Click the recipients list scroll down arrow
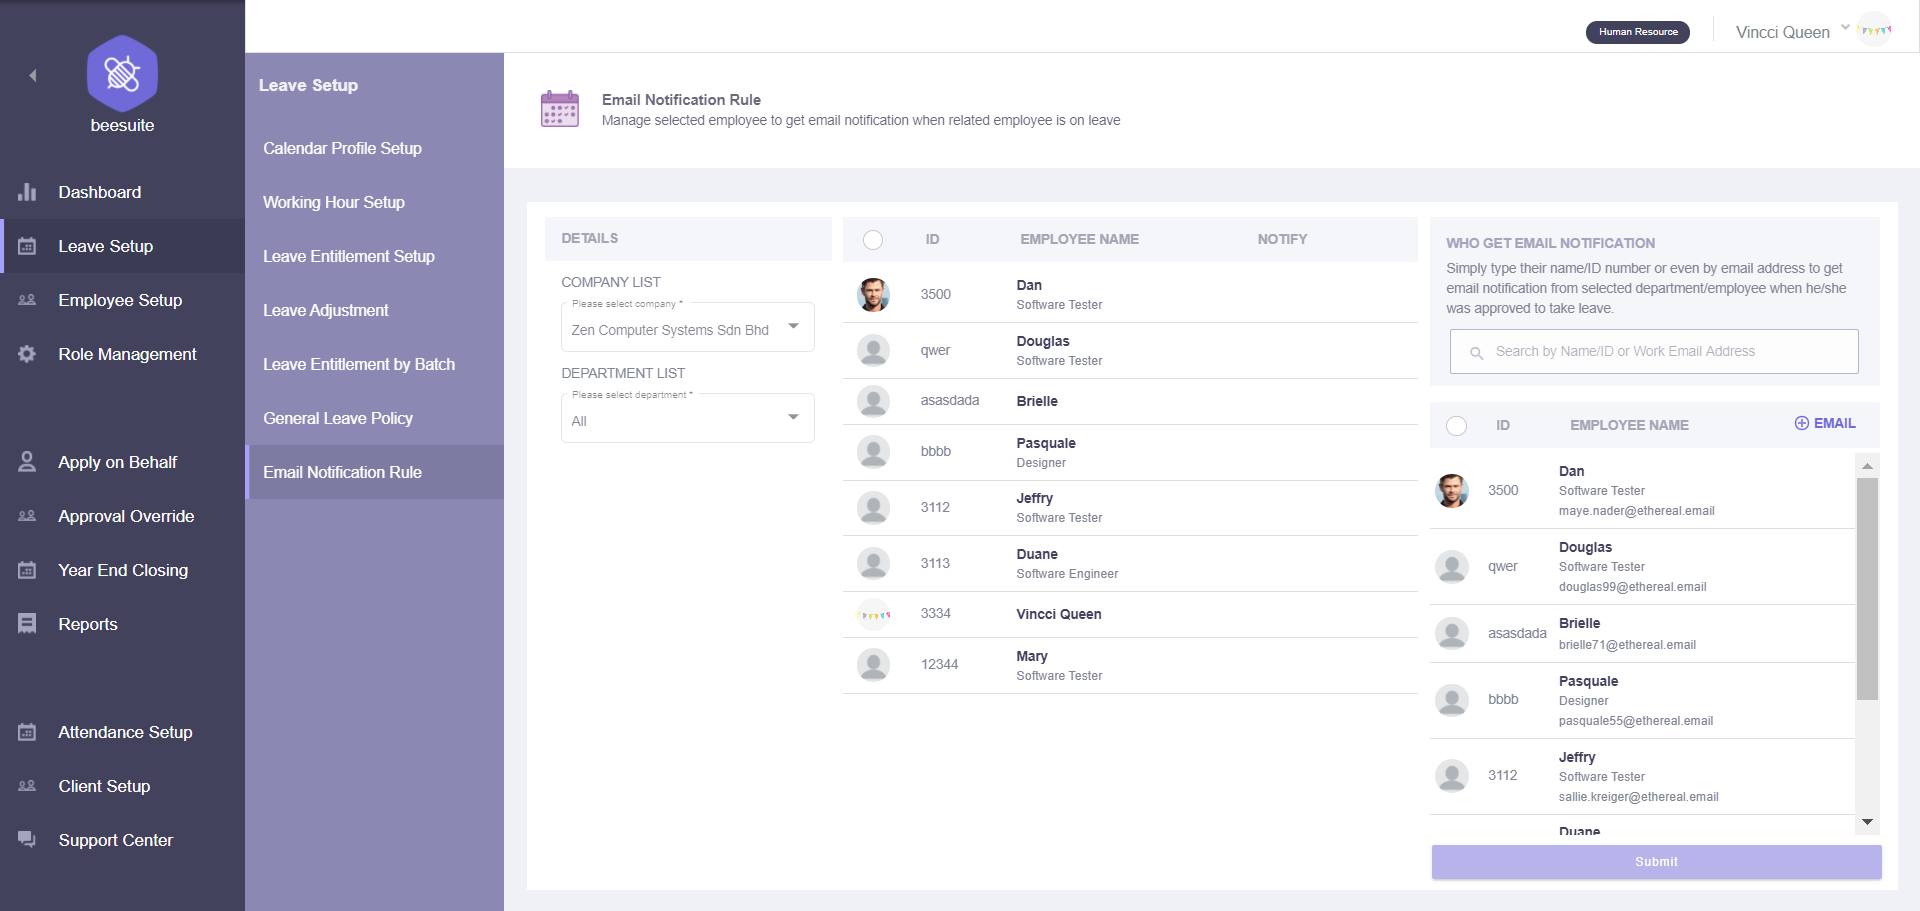 tap(1867, 822)
